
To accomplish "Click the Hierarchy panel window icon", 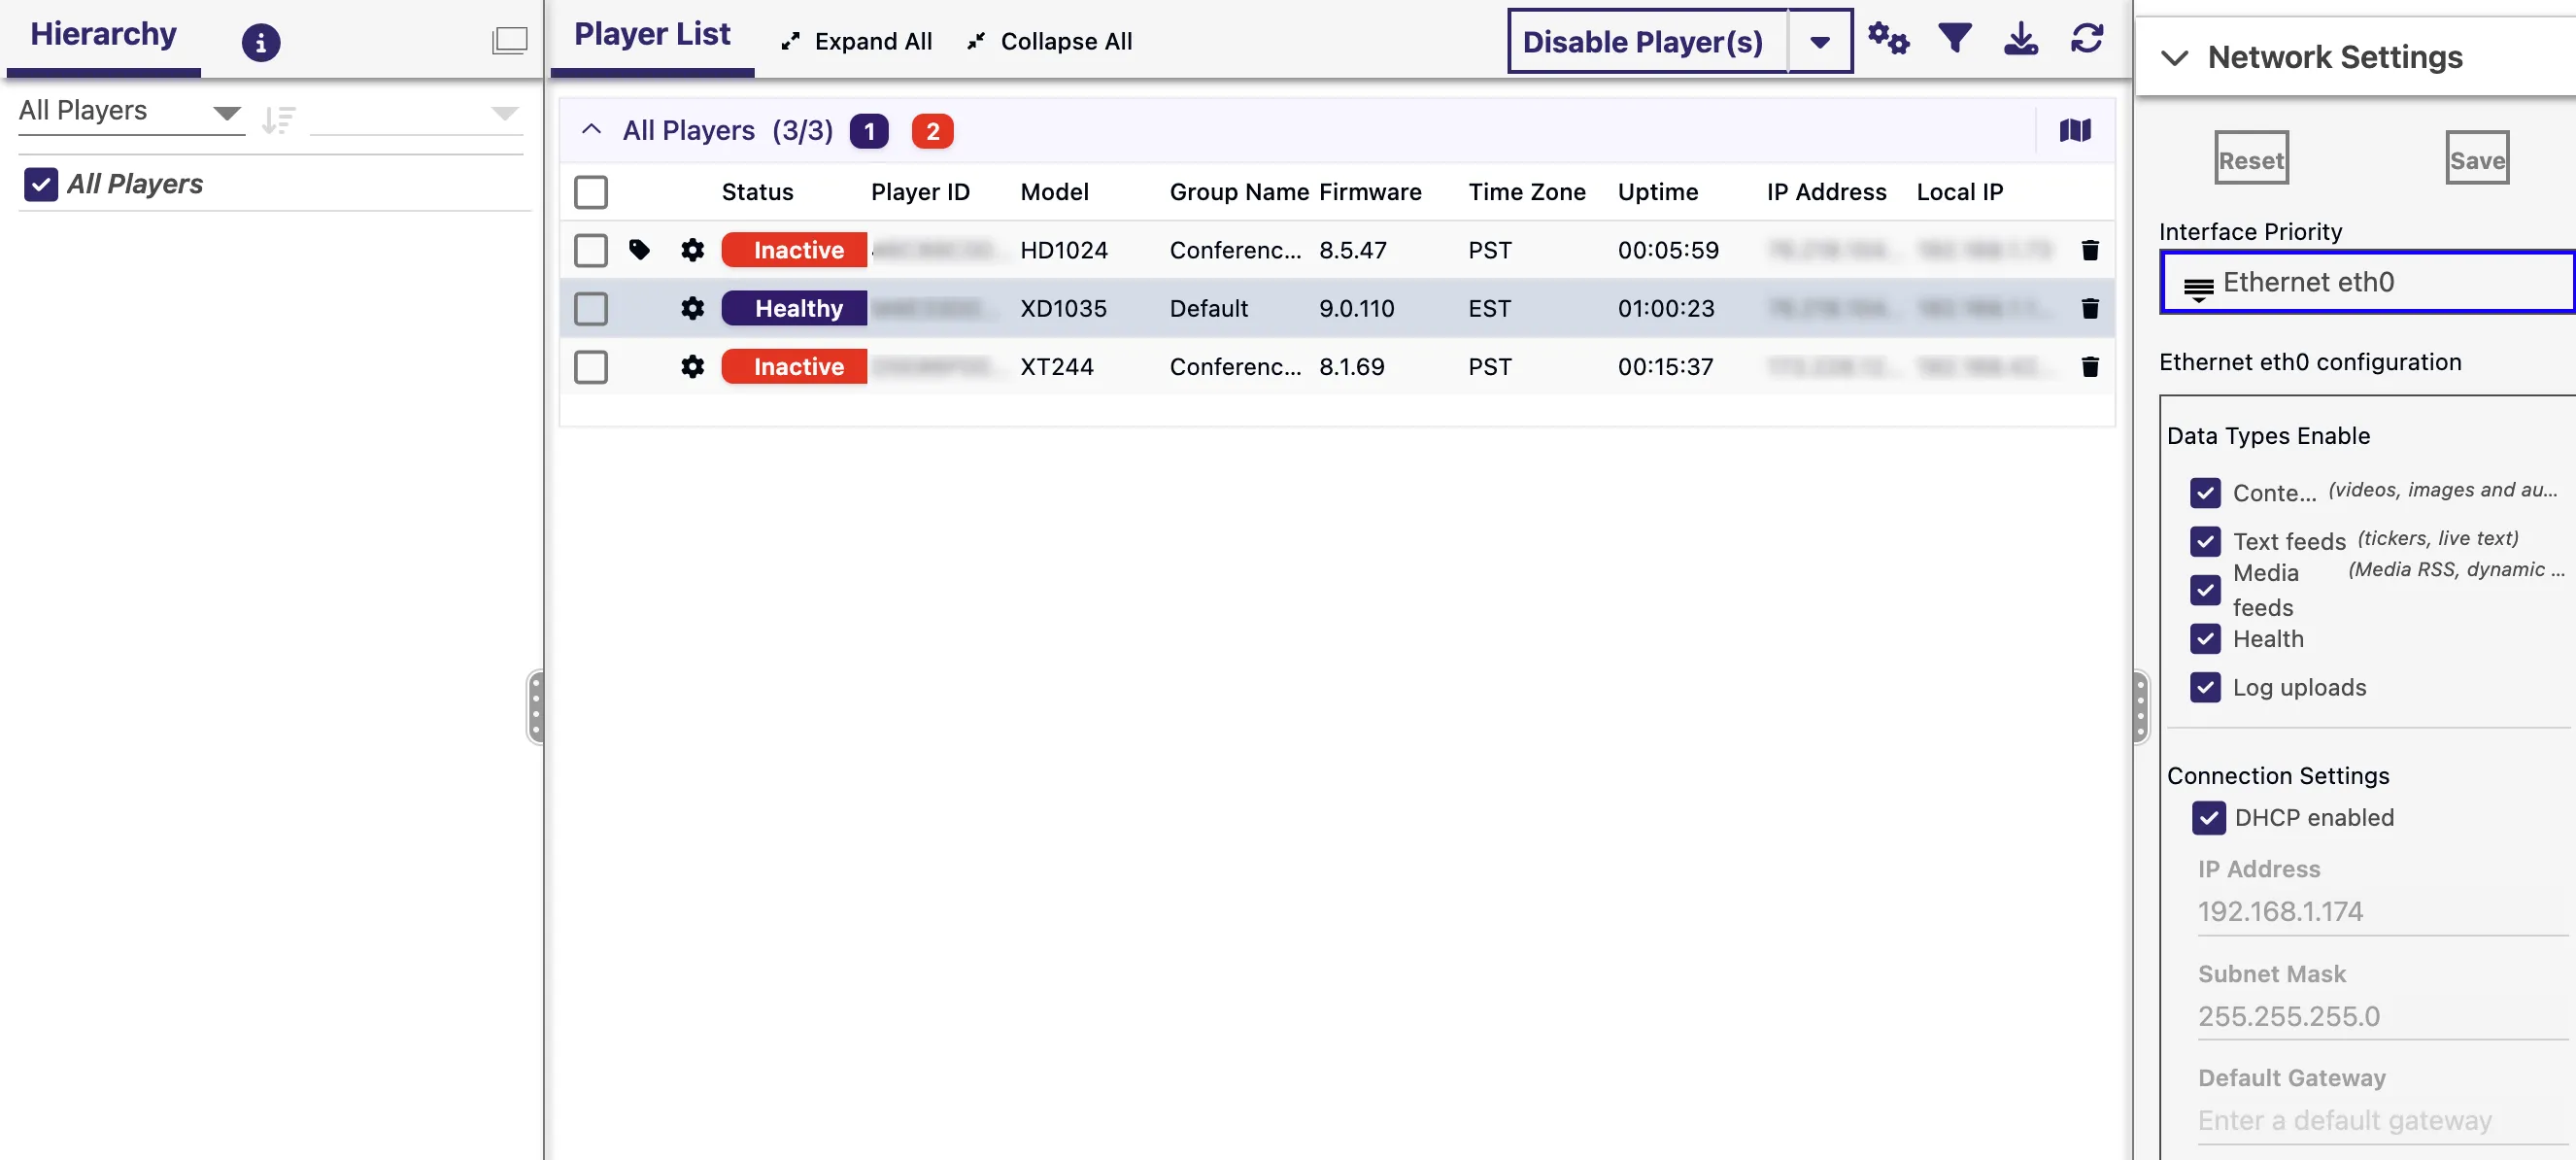I will point(509,40).
